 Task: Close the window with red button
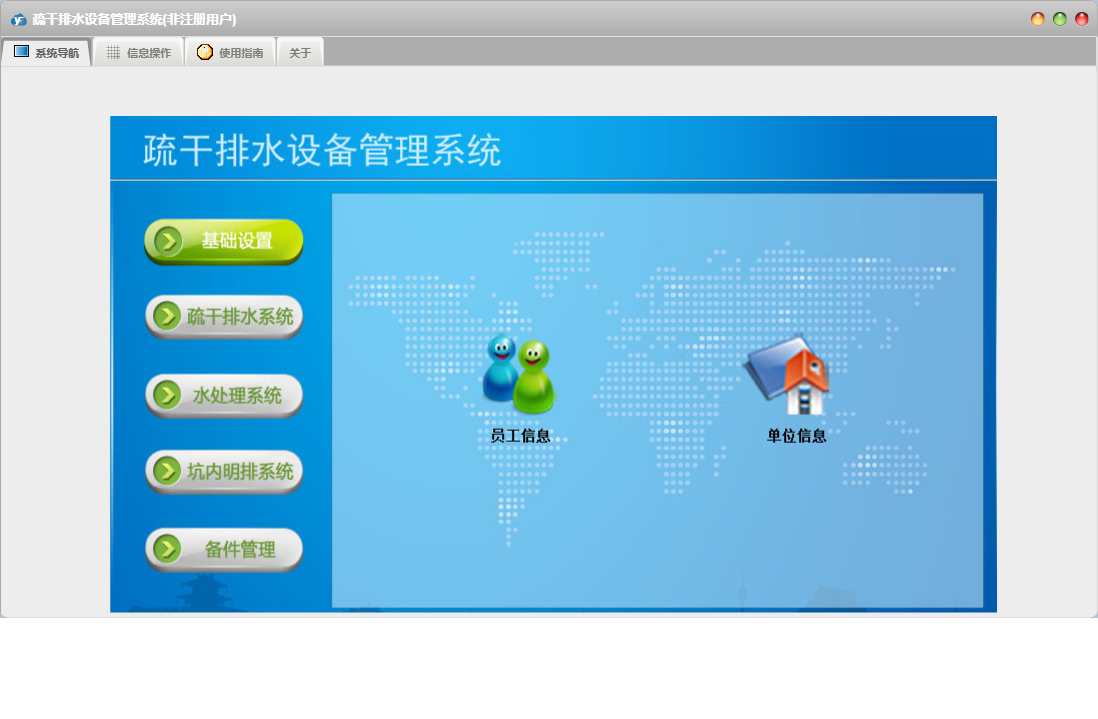1082,19
